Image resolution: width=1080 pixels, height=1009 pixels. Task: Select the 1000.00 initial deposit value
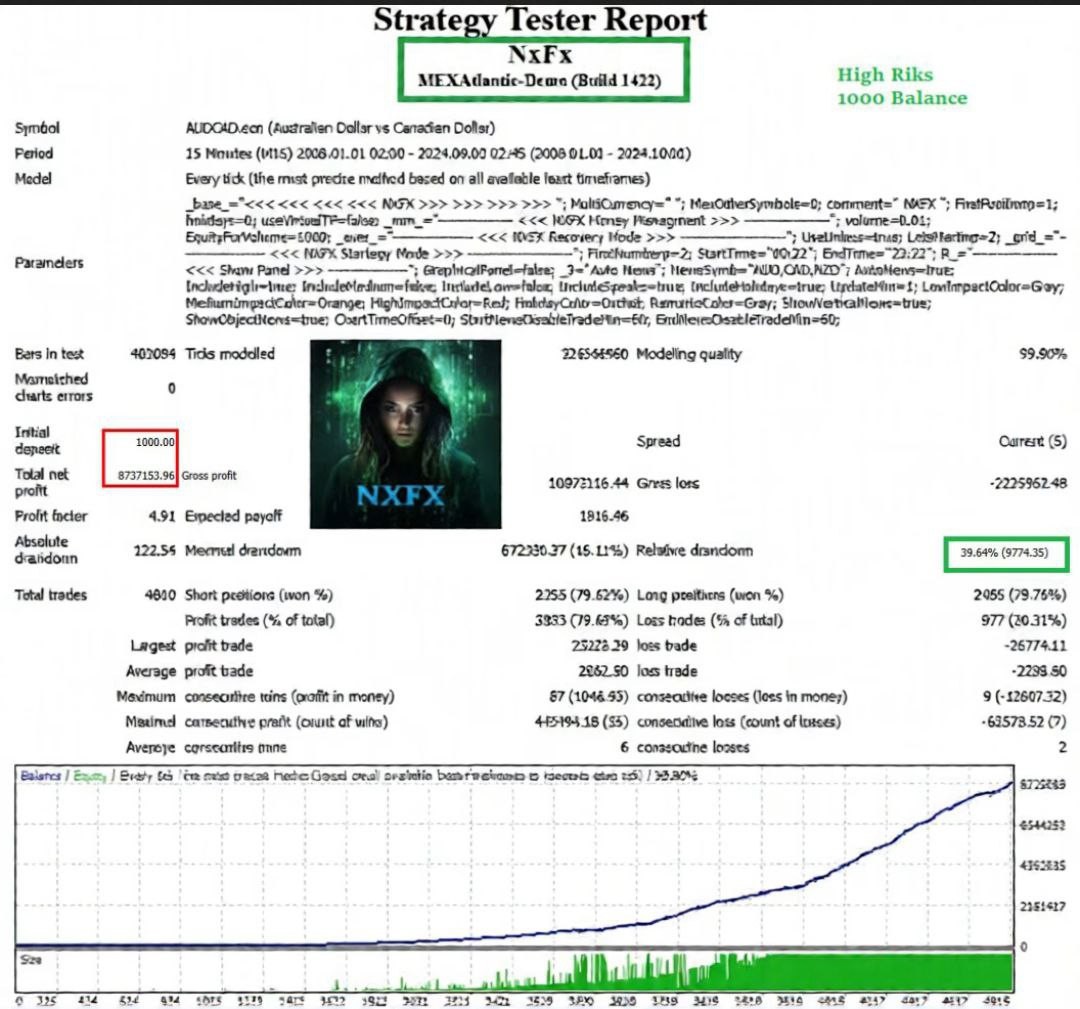click(155, 441)
